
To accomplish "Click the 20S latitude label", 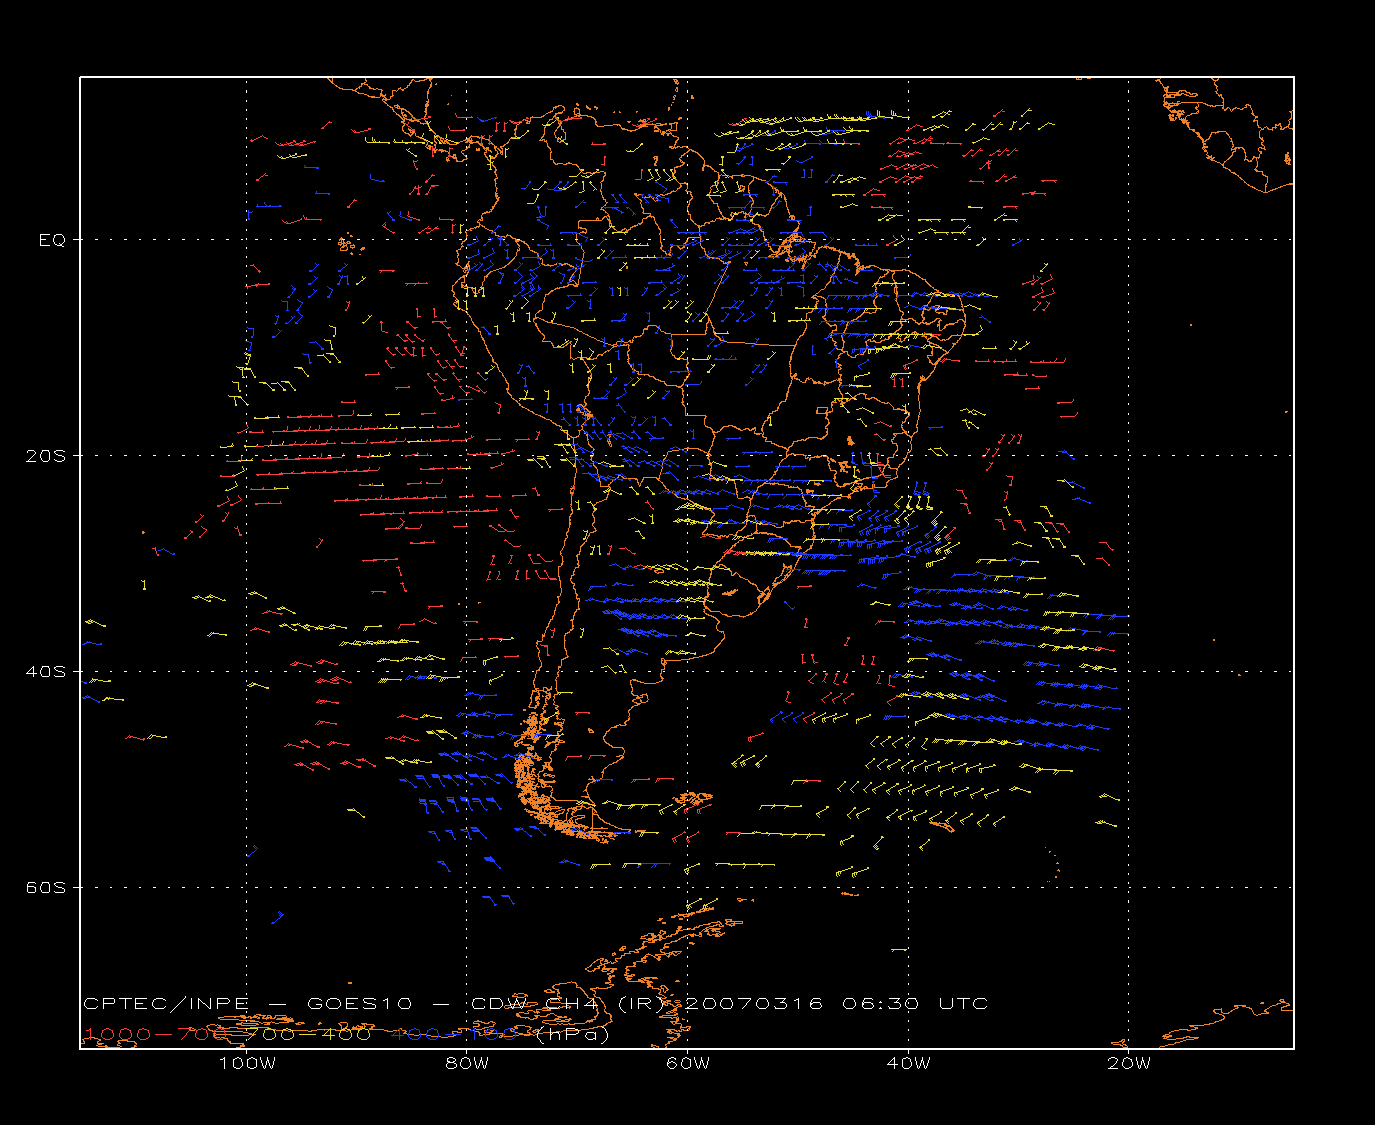I will pyautogui.click(x=45, y=456).
